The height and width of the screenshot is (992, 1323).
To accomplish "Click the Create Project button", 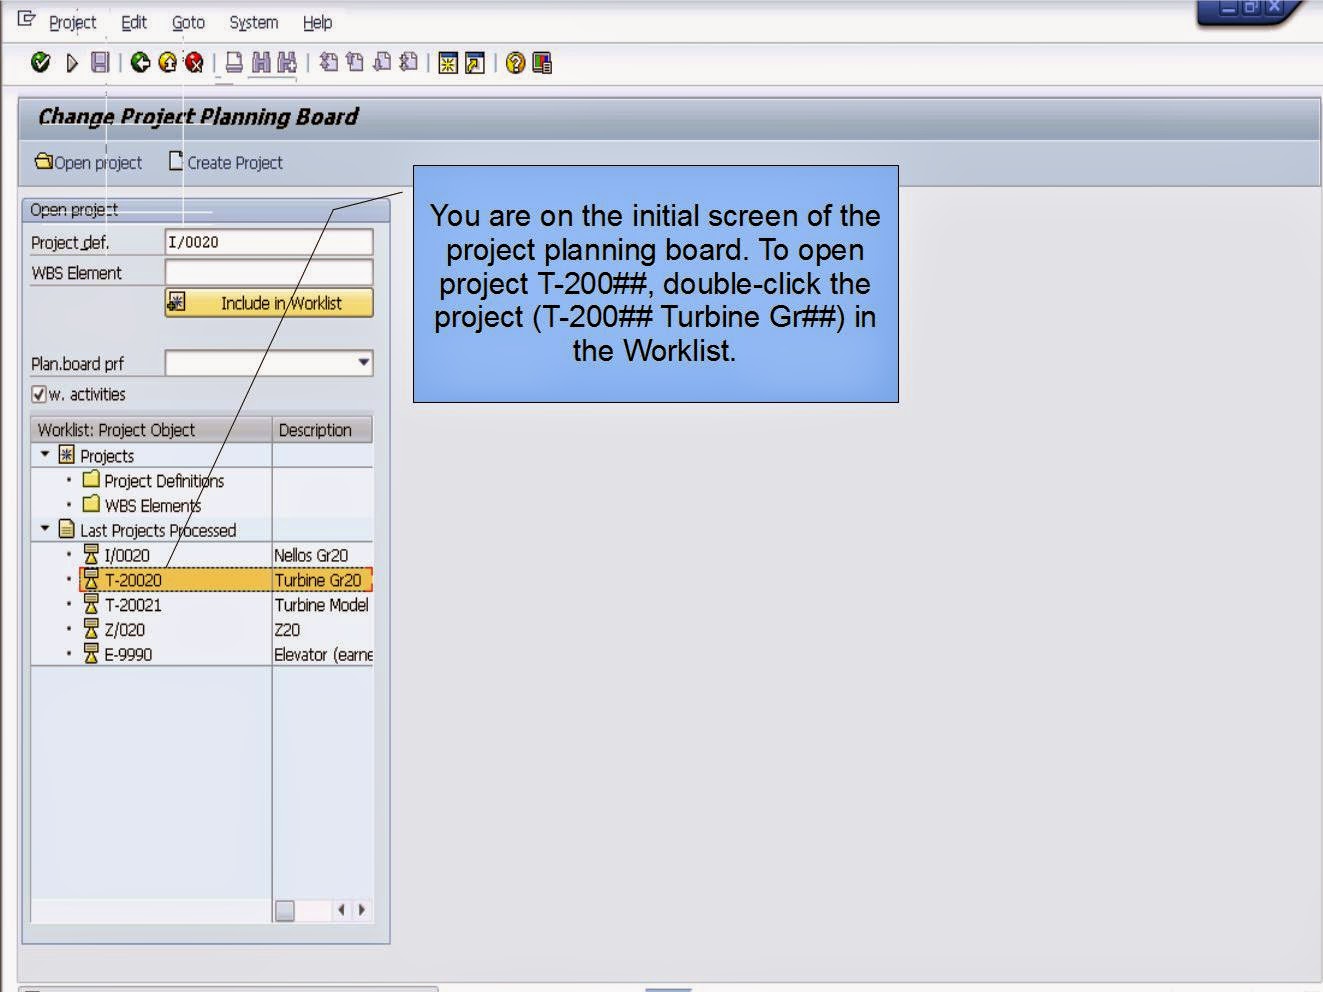I will [226, 162].
